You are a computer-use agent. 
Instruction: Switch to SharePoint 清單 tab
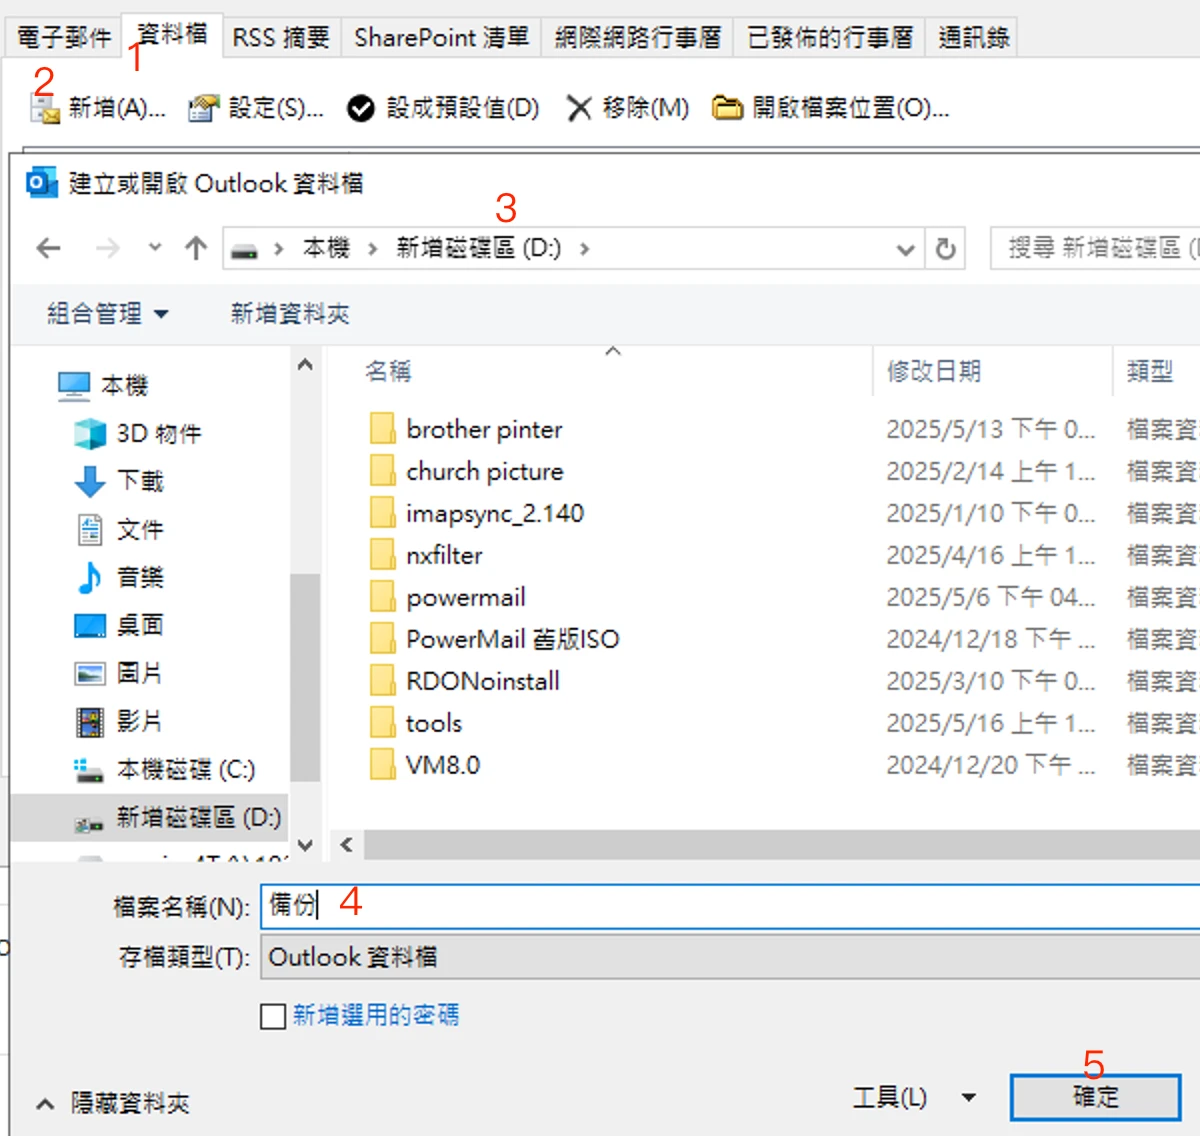441,38
